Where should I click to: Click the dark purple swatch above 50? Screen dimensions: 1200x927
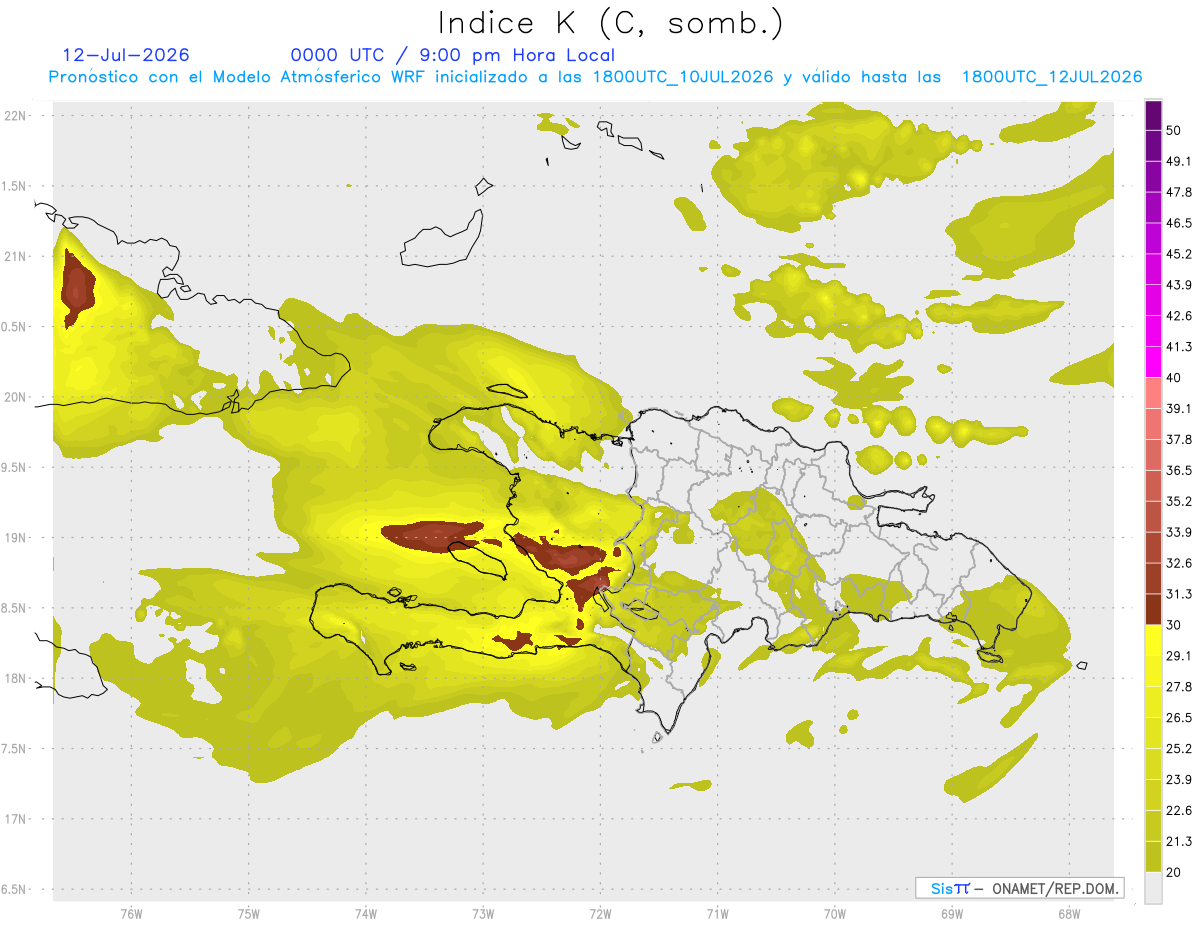pos(1153,115)
